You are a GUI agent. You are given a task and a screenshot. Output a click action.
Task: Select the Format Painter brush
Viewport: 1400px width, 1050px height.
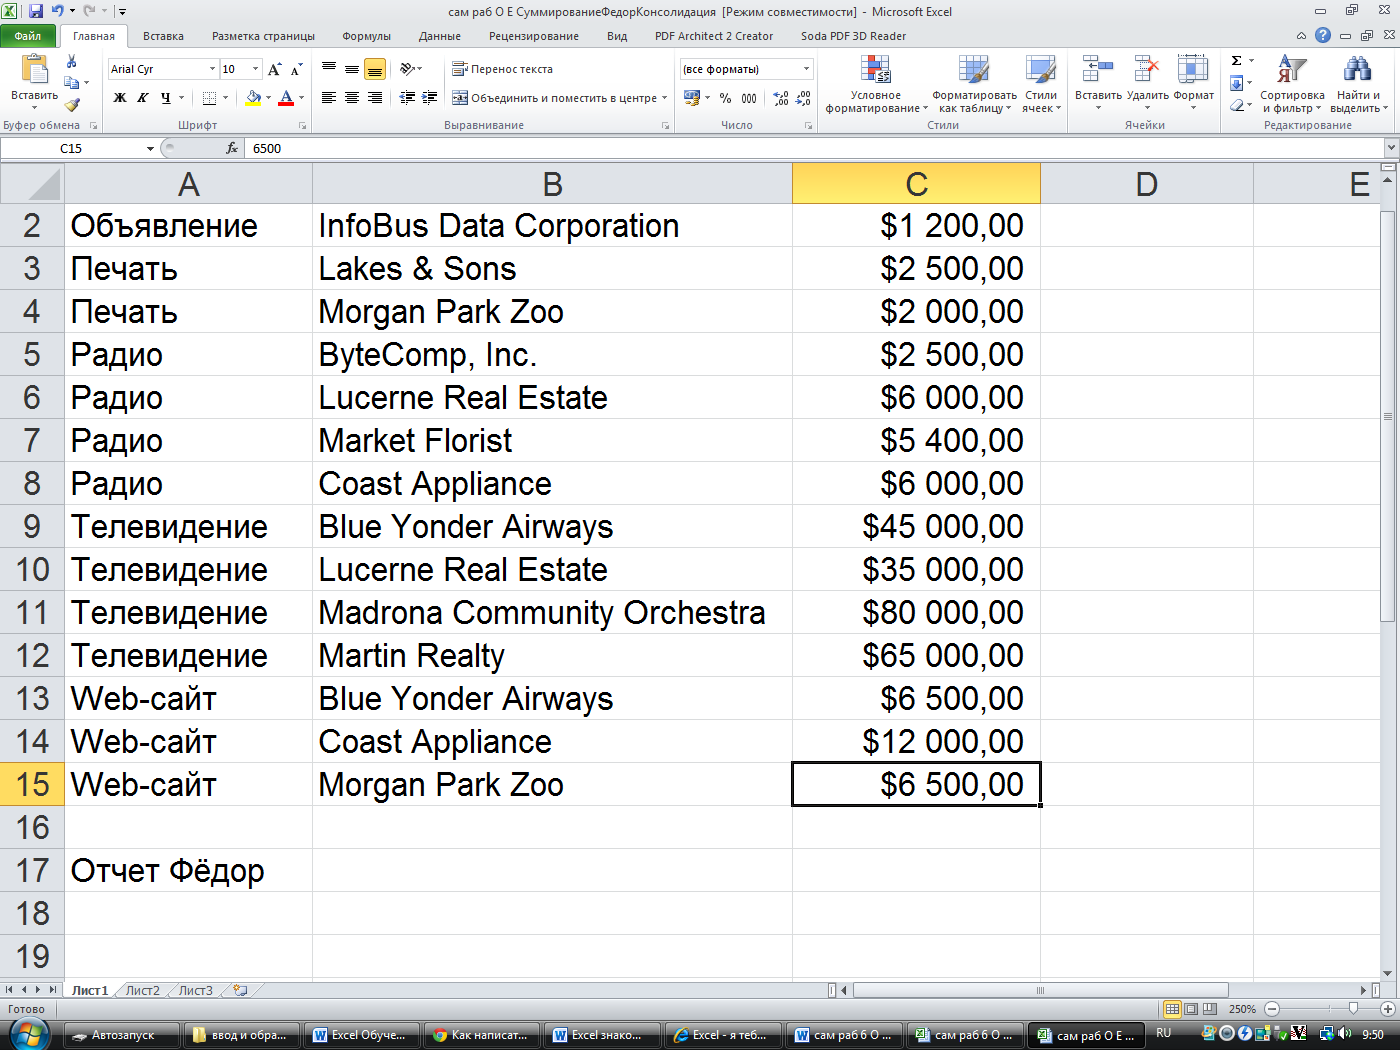click(72, 105)
